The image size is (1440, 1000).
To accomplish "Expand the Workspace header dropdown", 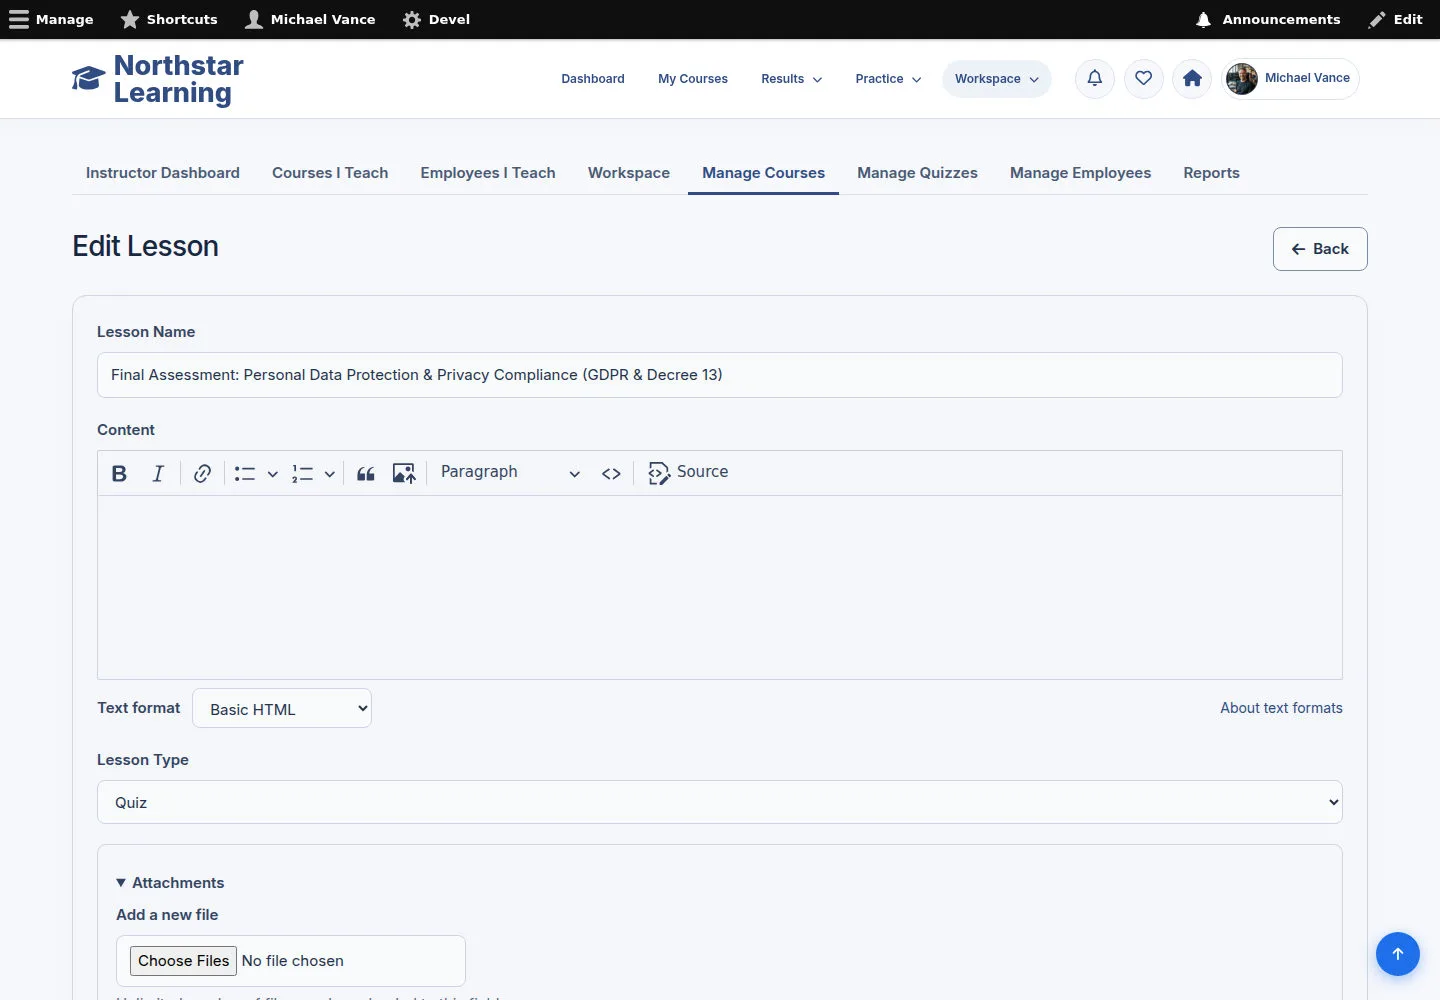I will click(x=997, y=79).
